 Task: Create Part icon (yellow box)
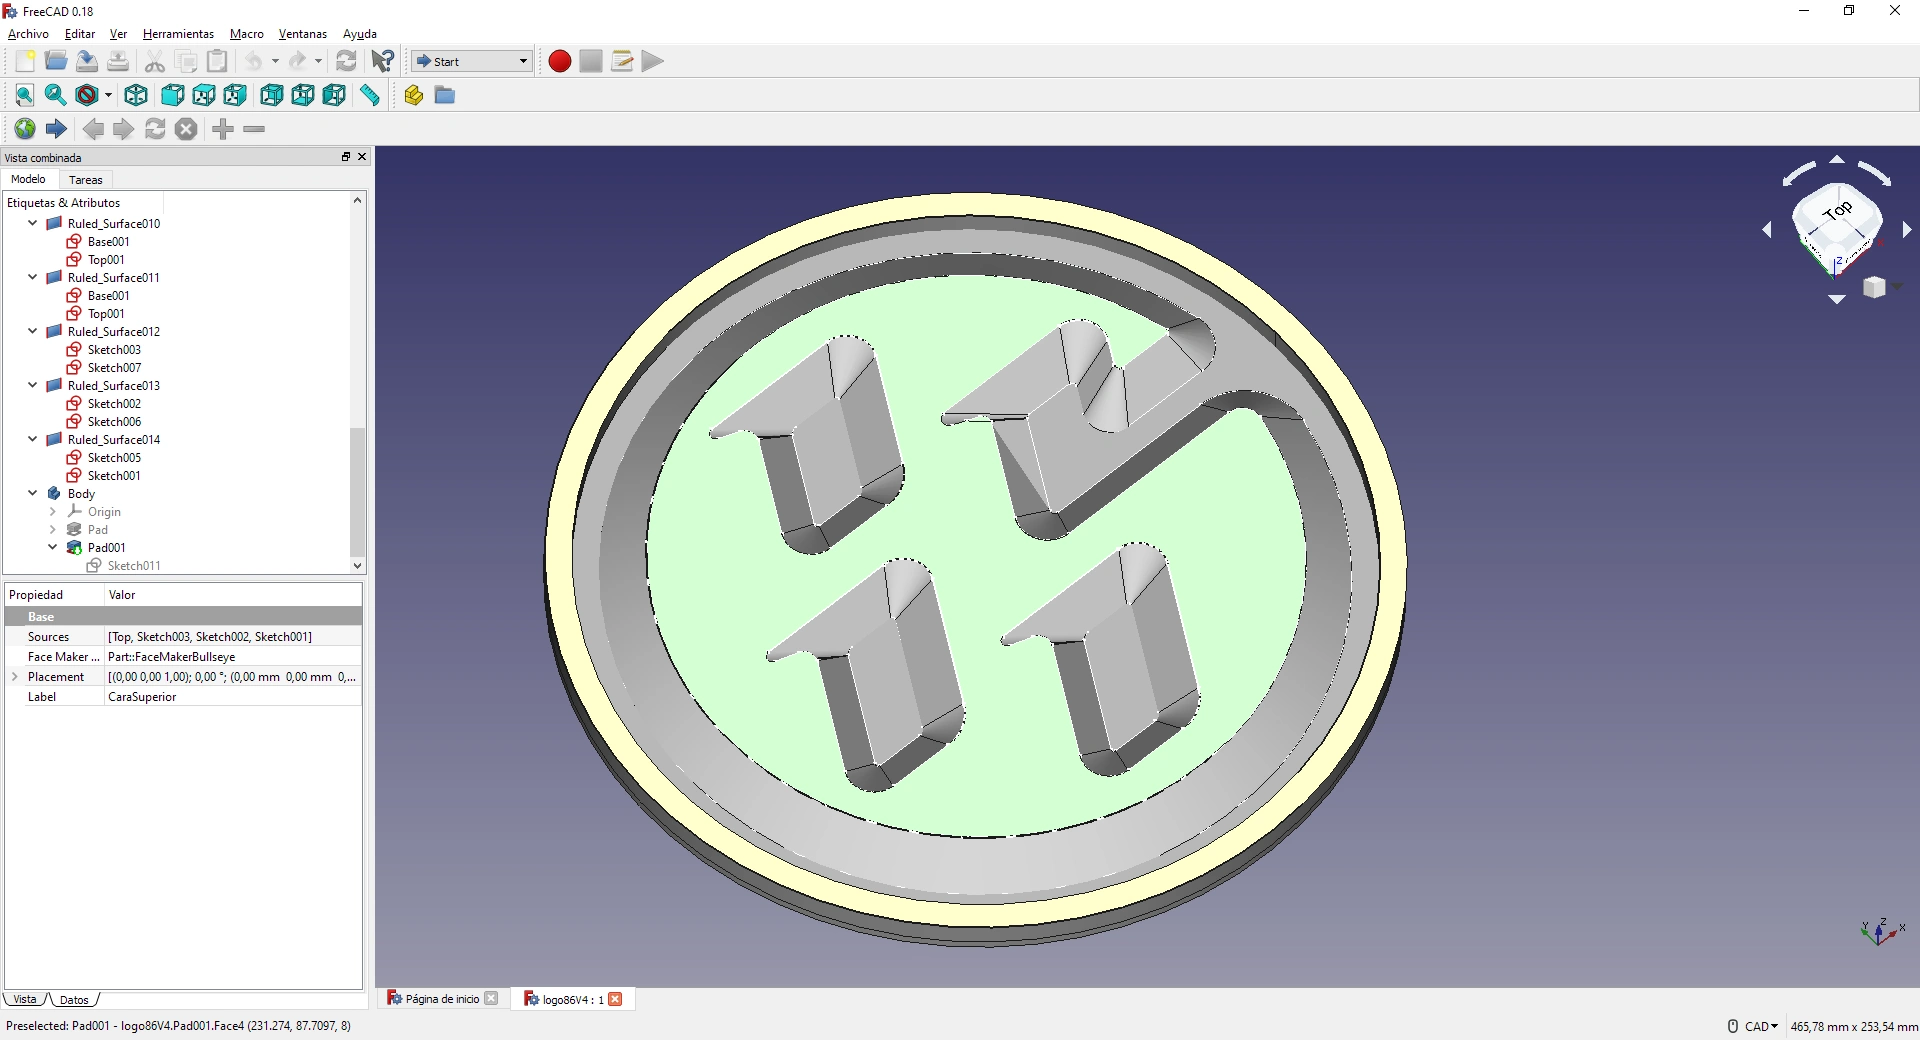click(413, 95)
